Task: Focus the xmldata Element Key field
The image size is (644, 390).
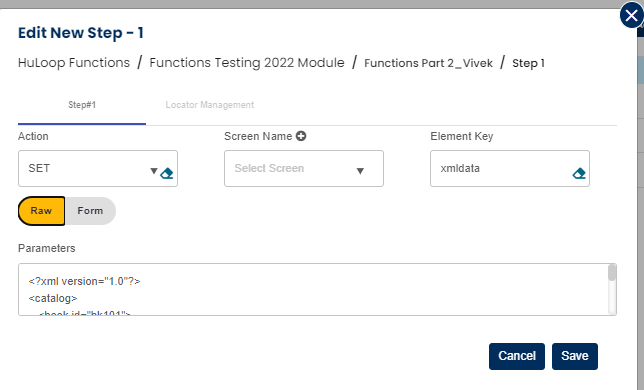Action: (510, 168)
